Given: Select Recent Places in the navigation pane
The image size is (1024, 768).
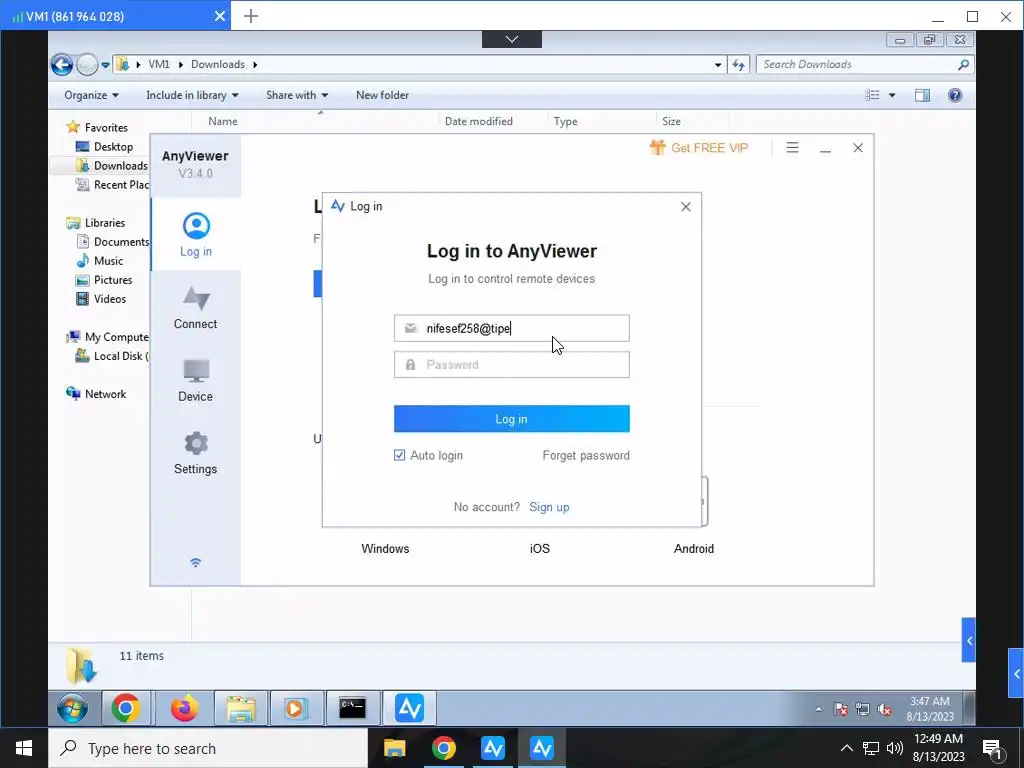Looking at the screenshot, I should click(x=112, y=185).
